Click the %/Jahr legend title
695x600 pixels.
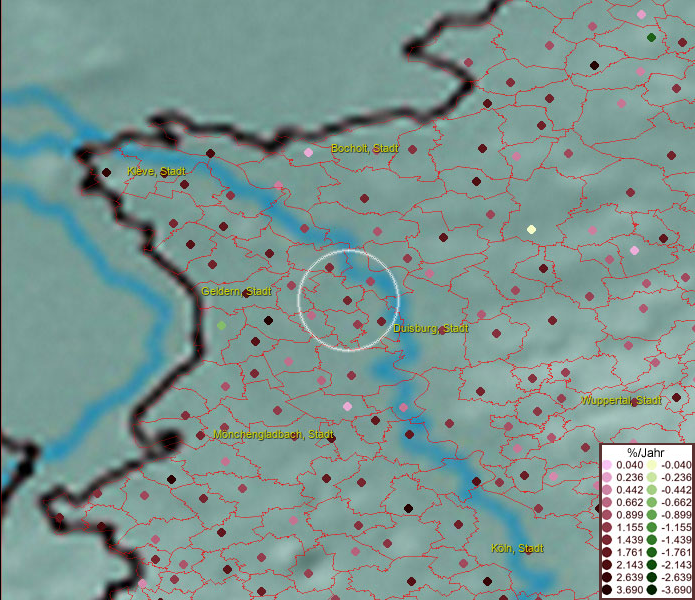pos(646,452)
